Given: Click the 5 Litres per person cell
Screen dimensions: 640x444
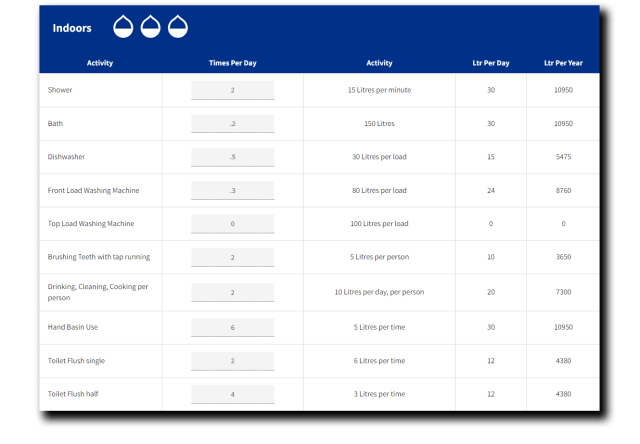Looking at the screenshot, I should tap(380, 257).
